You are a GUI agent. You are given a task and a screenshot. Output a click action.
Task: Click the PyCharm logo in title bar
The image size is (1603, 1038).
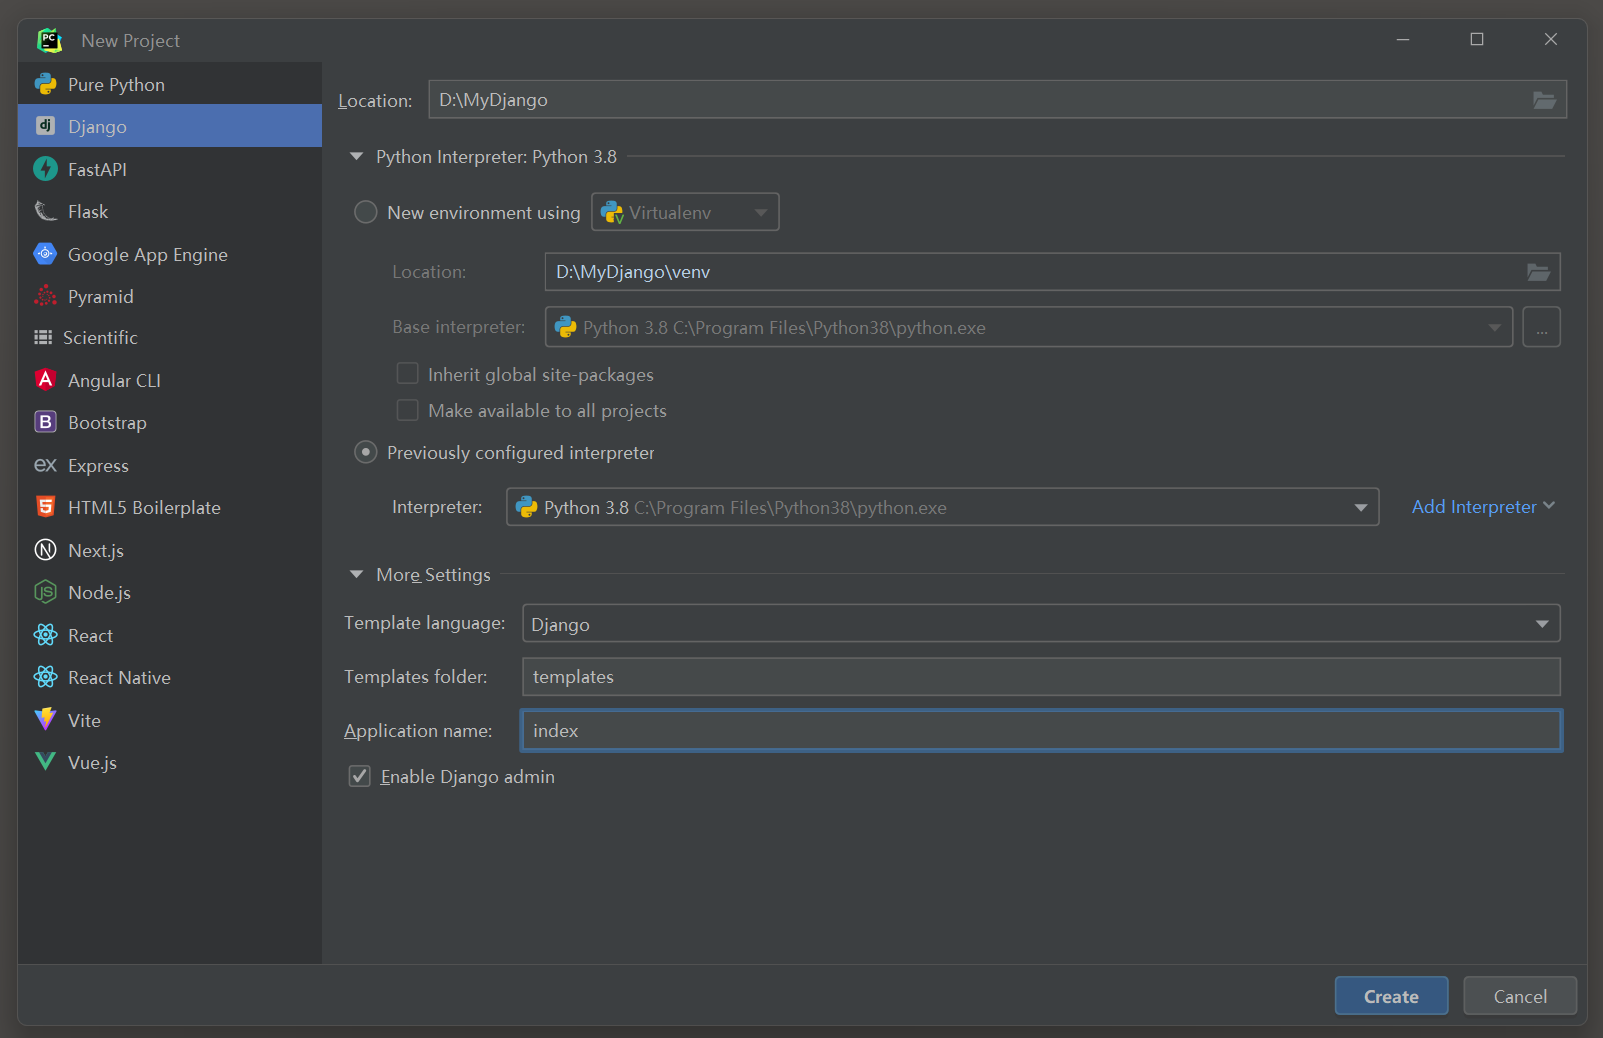(x=49, y=40)
